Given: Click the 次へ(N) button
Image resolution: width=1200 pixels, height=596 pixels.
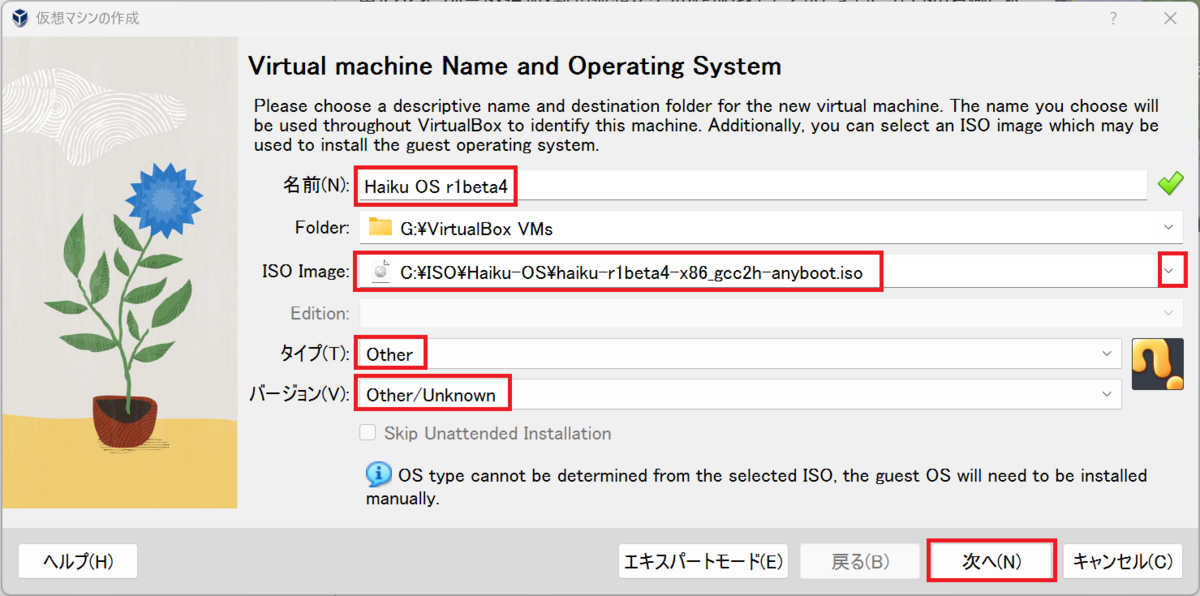Looking at the screenshot, I should coord(991,561).
